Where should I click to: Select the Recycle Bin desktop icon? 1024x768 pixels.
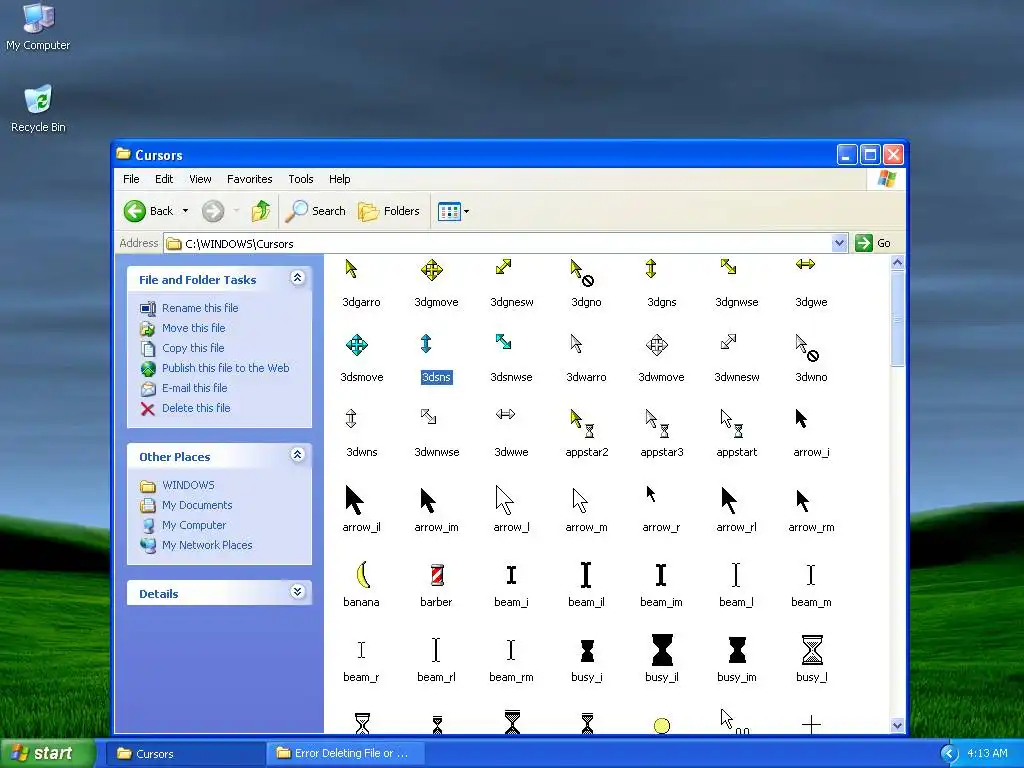[38, 108]
